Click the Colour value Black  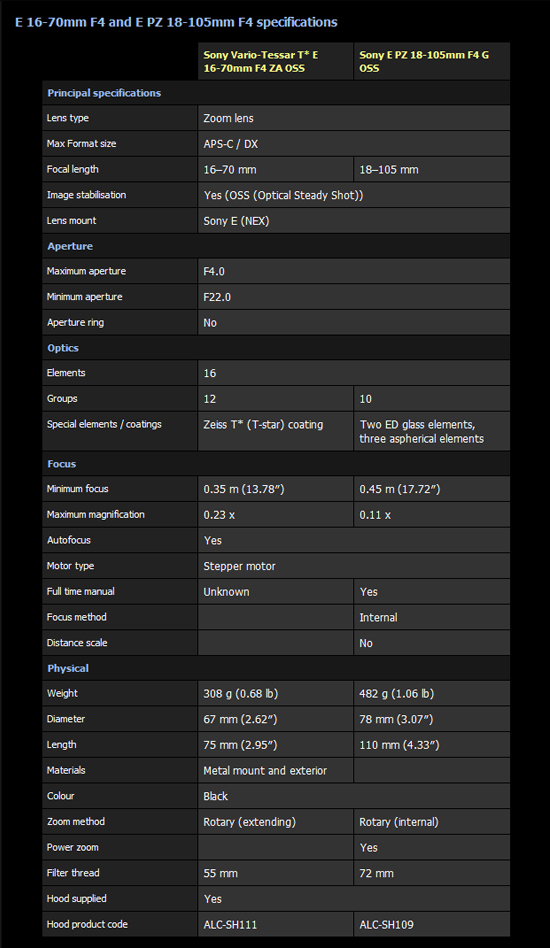click(216, 796)
